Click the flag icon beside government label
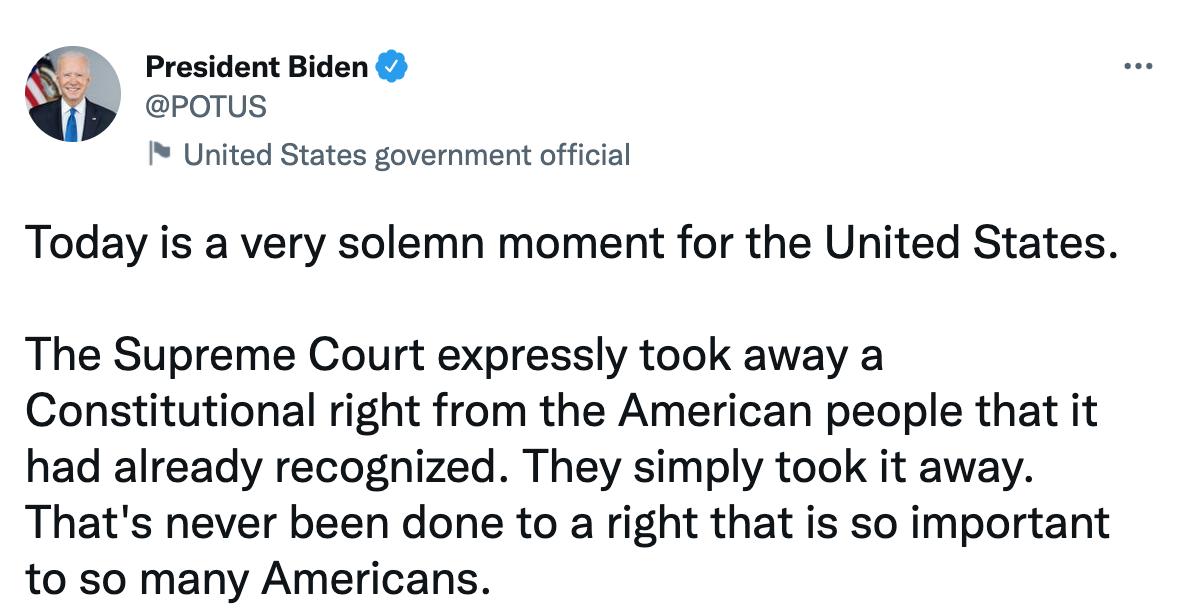The width and height of the screenshot is (1180, 616). click(x=159, y=153)
